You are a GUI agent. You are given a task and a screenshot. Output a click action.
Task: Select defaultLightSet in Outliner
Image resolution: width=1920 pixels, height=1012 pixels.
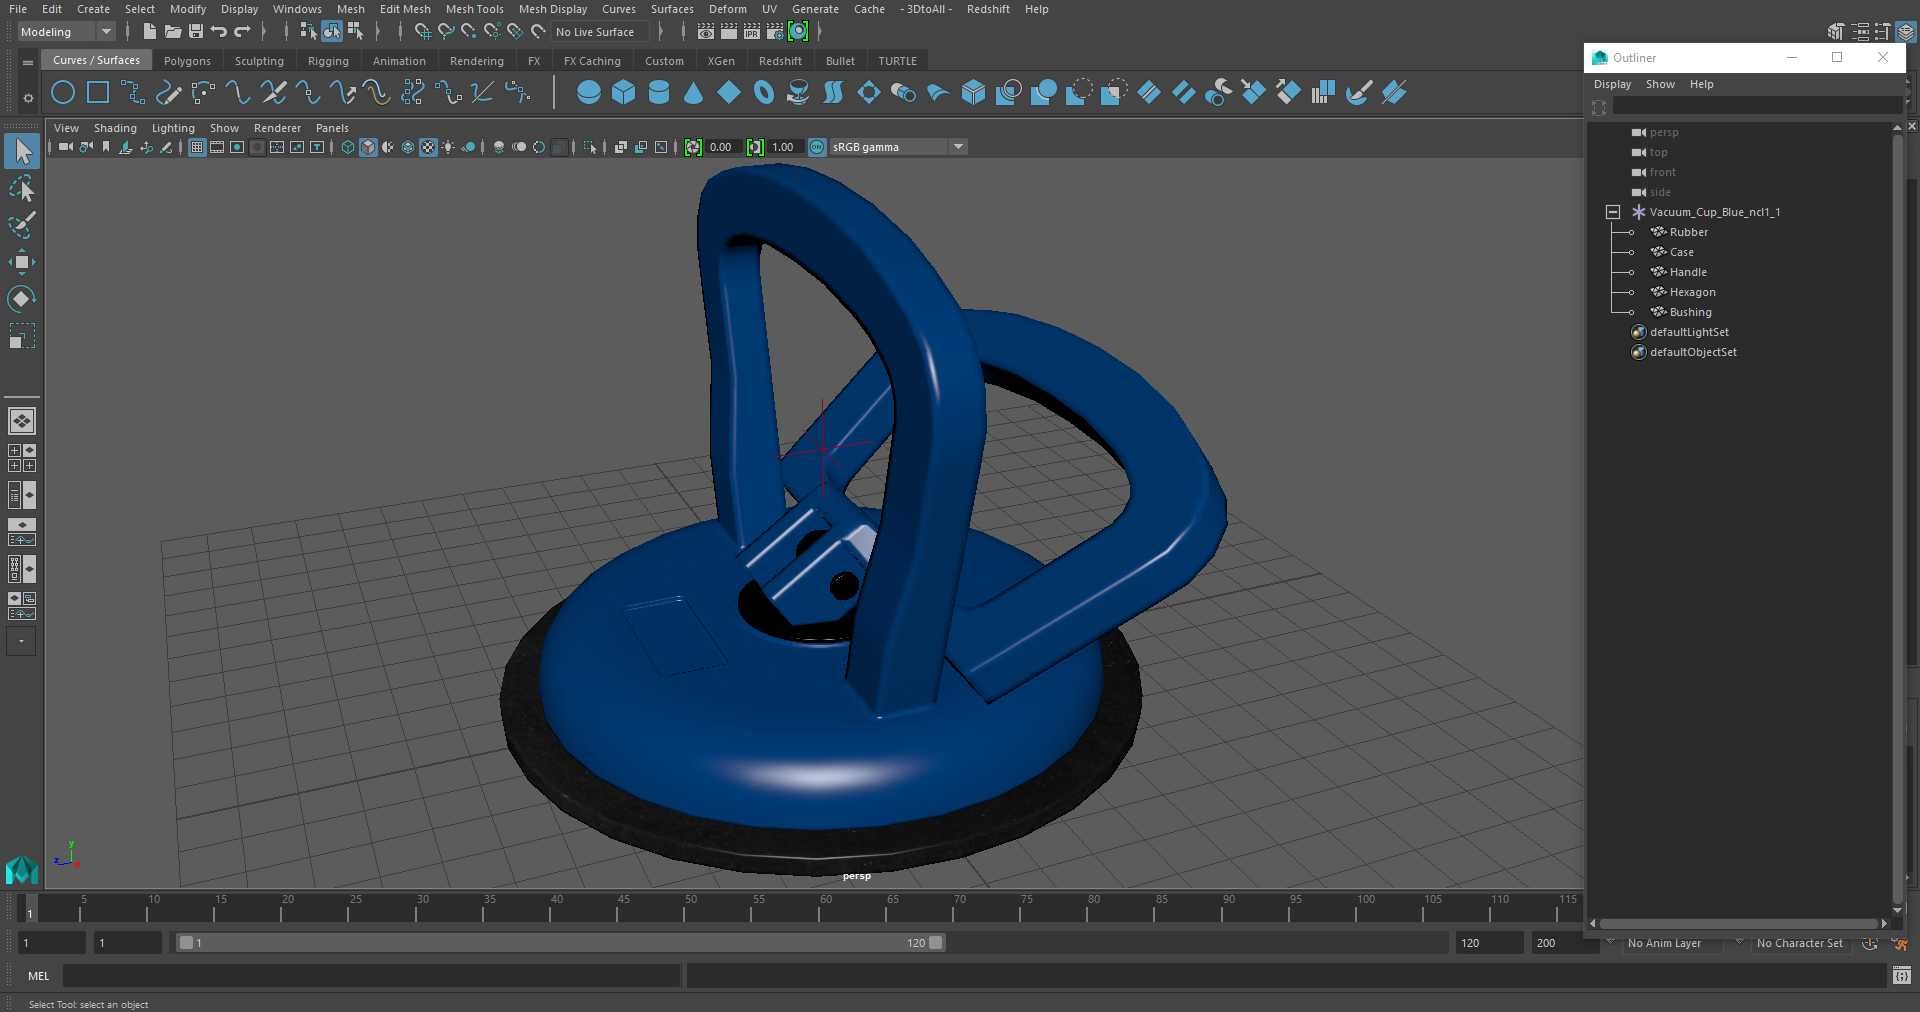point(1688,332)
